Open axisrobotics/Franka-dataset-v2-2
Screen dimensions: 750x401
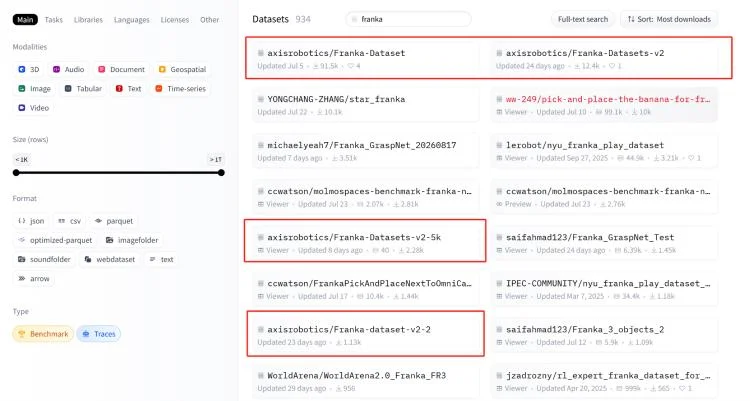pos(365,335)
